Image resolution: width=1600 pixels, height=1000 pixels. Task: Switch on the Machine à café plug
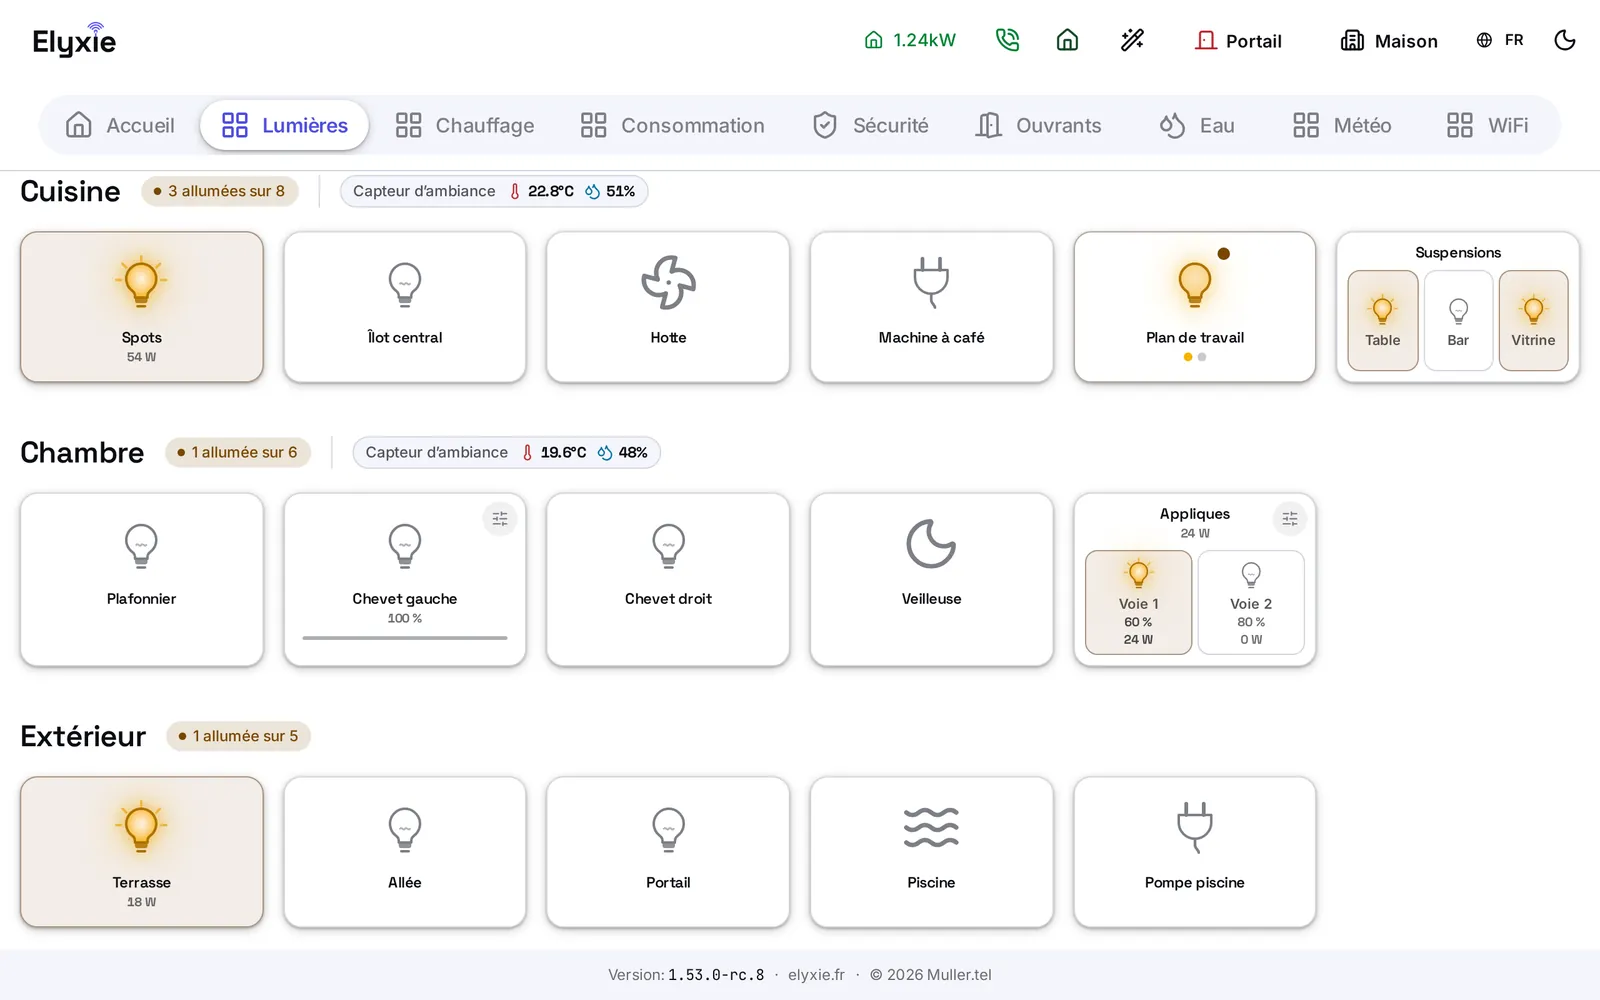pyautogui.click(x=932, y=307)
